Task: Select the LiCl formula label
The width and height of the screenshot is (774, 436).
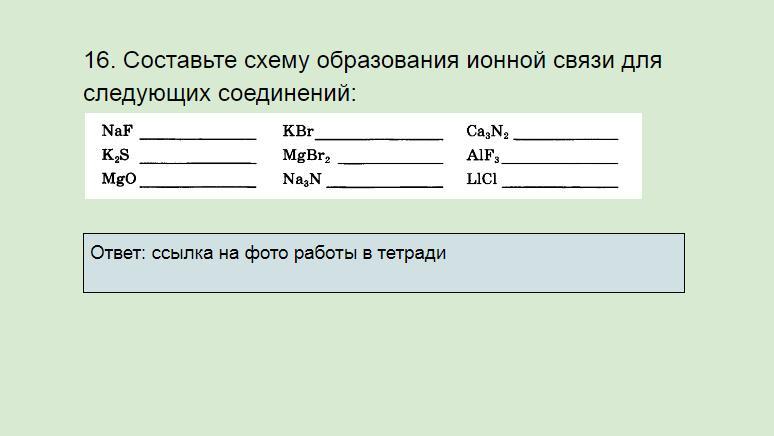Action: coord(482,180)
